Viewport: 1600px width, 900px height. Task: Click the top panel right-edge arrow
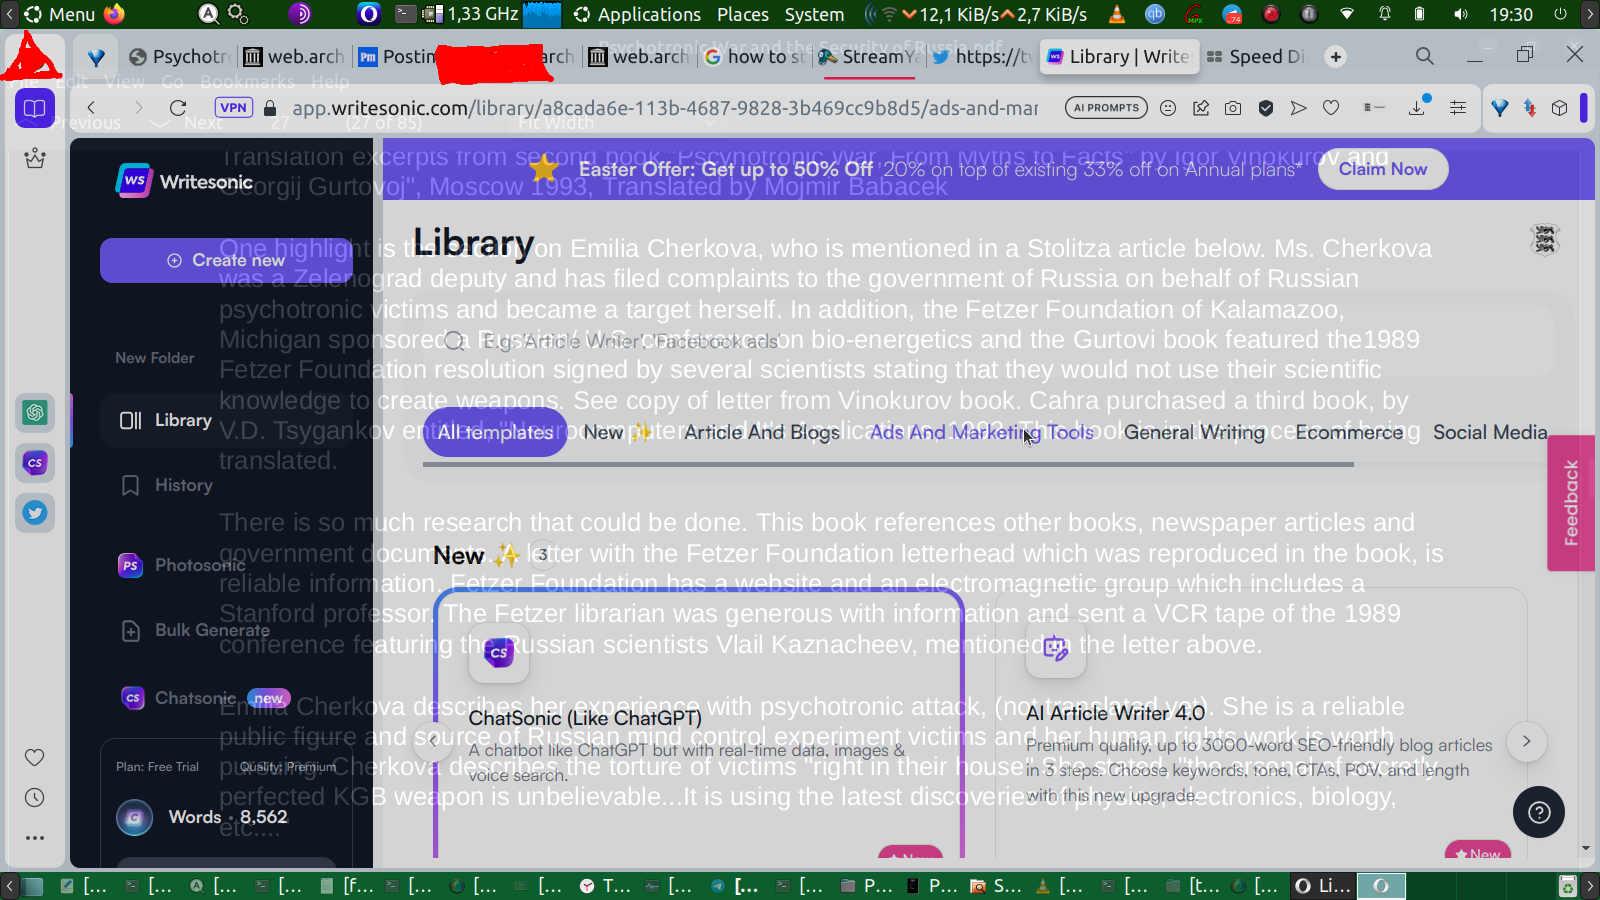point(1590,14)
